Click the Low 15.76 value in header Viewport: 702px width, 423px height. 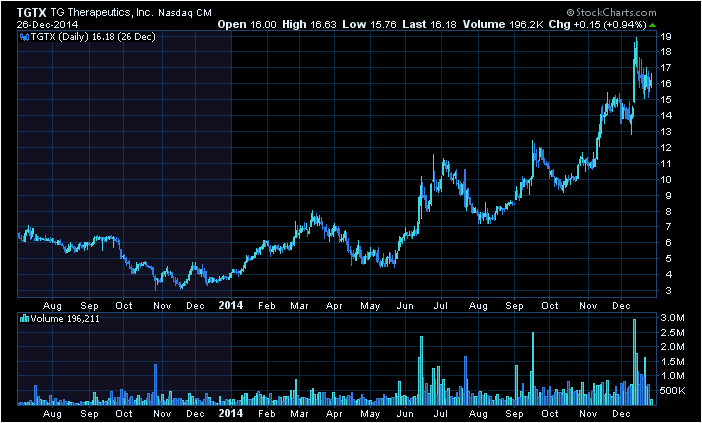click(x=369, y=25)
